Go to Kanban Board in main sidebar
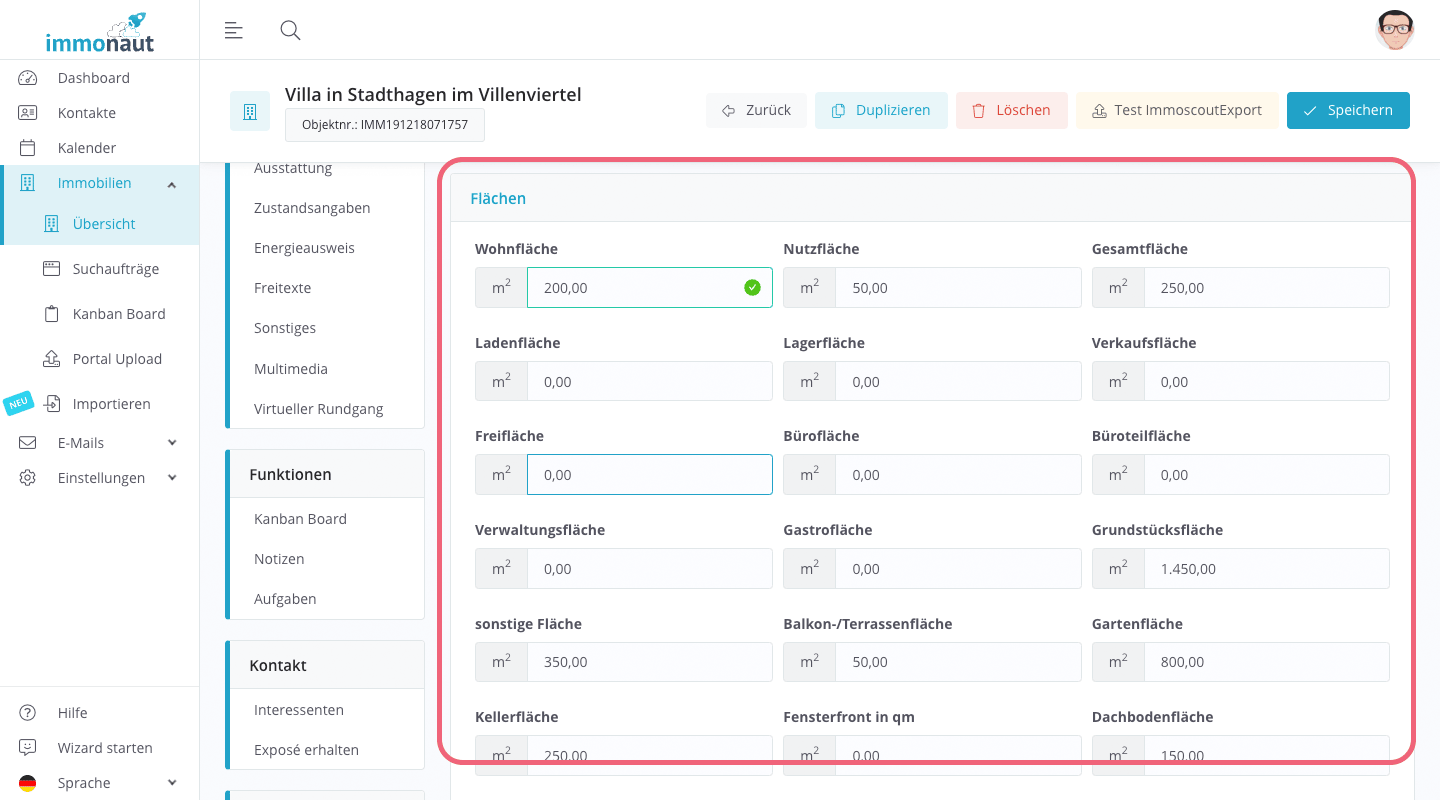This screenshot has height=800, width=1440. pyautogui.click(x=118, y=314)
